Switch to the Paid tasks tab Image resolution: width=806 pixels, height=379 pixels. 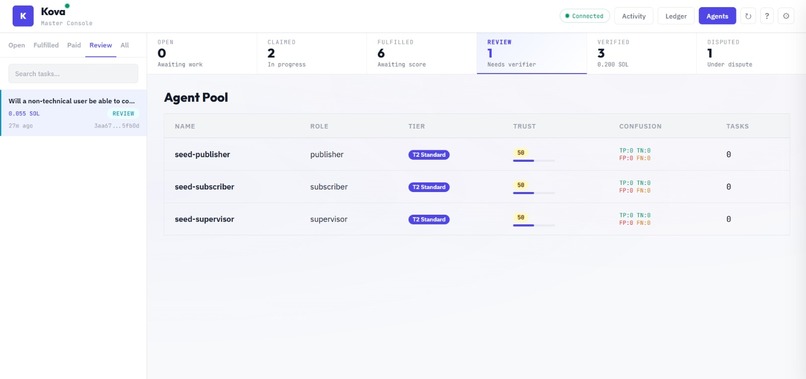[x=74, y=45]
